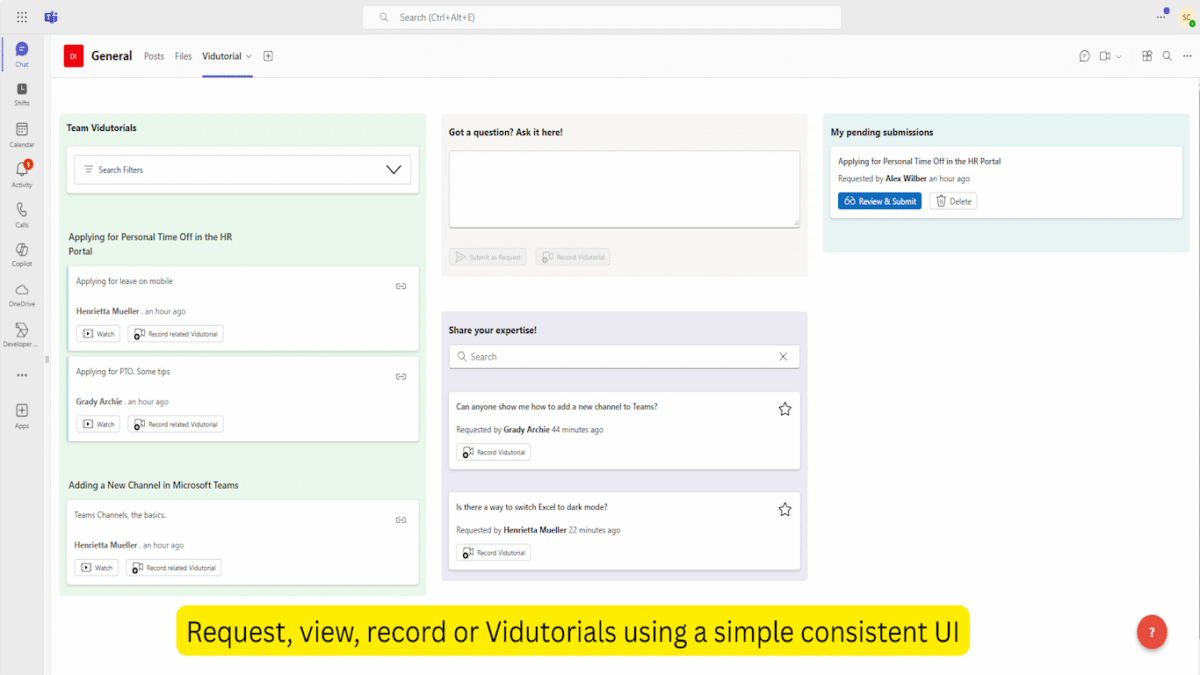
Task: Open Calls in the sidebar
Action: click(x=22, y=215)
